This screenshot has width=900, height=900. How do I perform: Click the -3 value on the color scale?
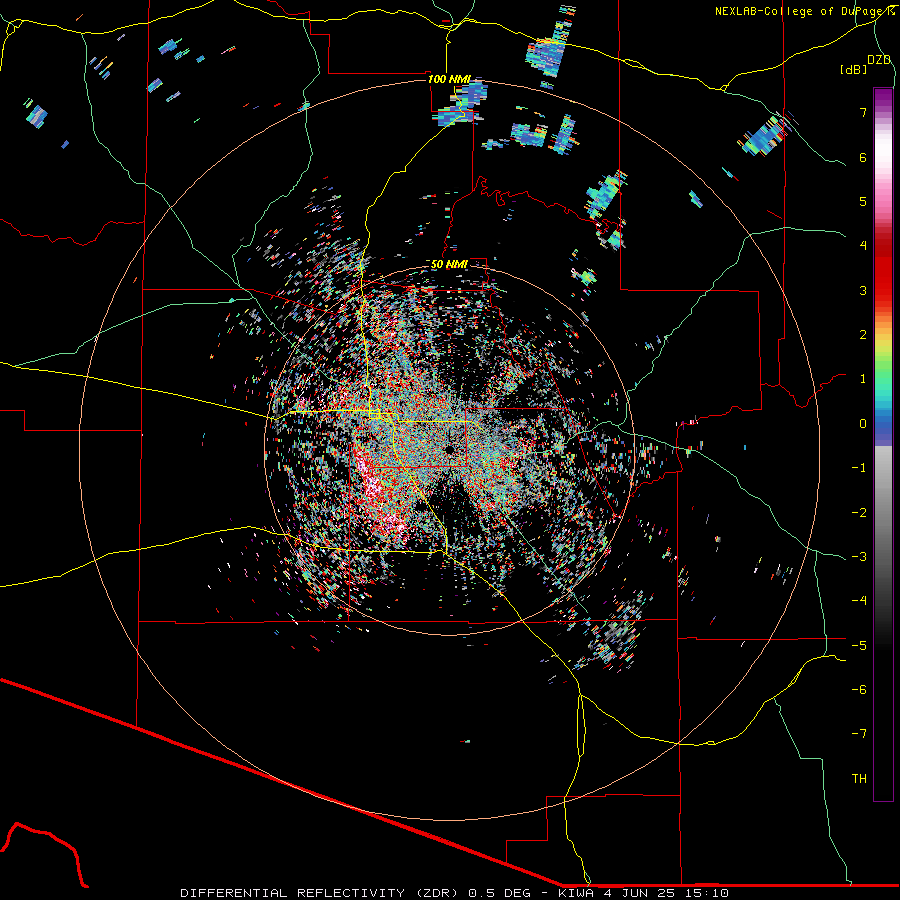pos(859,557)
